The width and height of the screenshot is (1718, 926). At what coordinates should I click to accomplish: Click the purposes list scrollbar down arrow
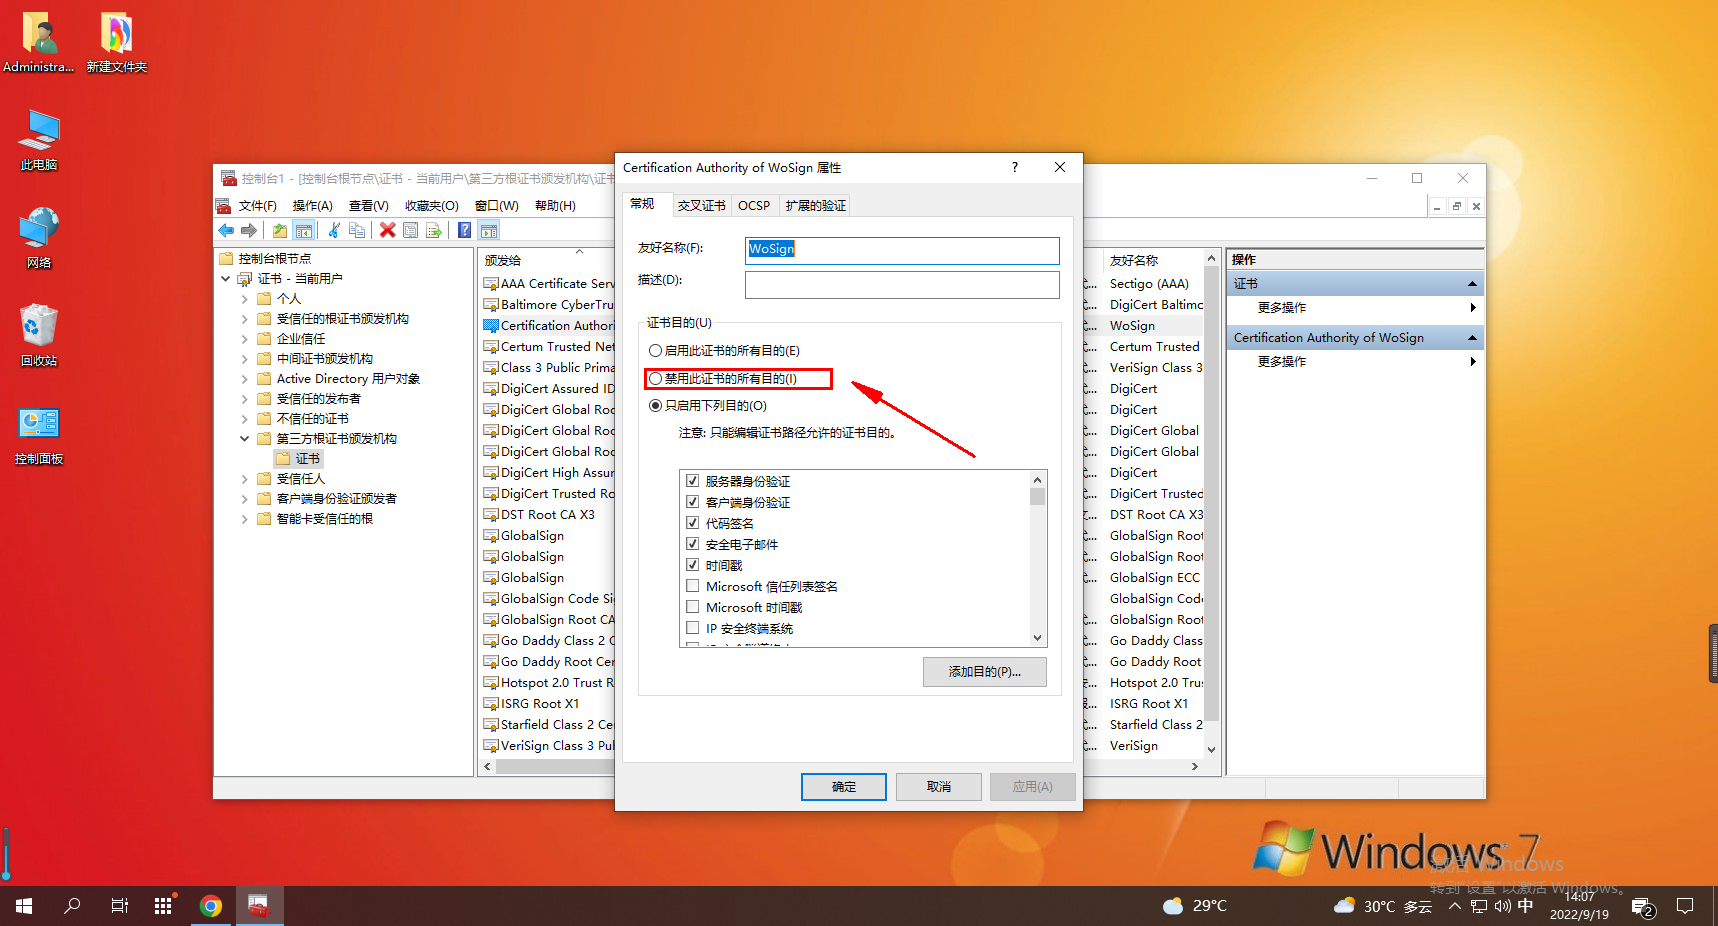click(x=1038, y=638)
